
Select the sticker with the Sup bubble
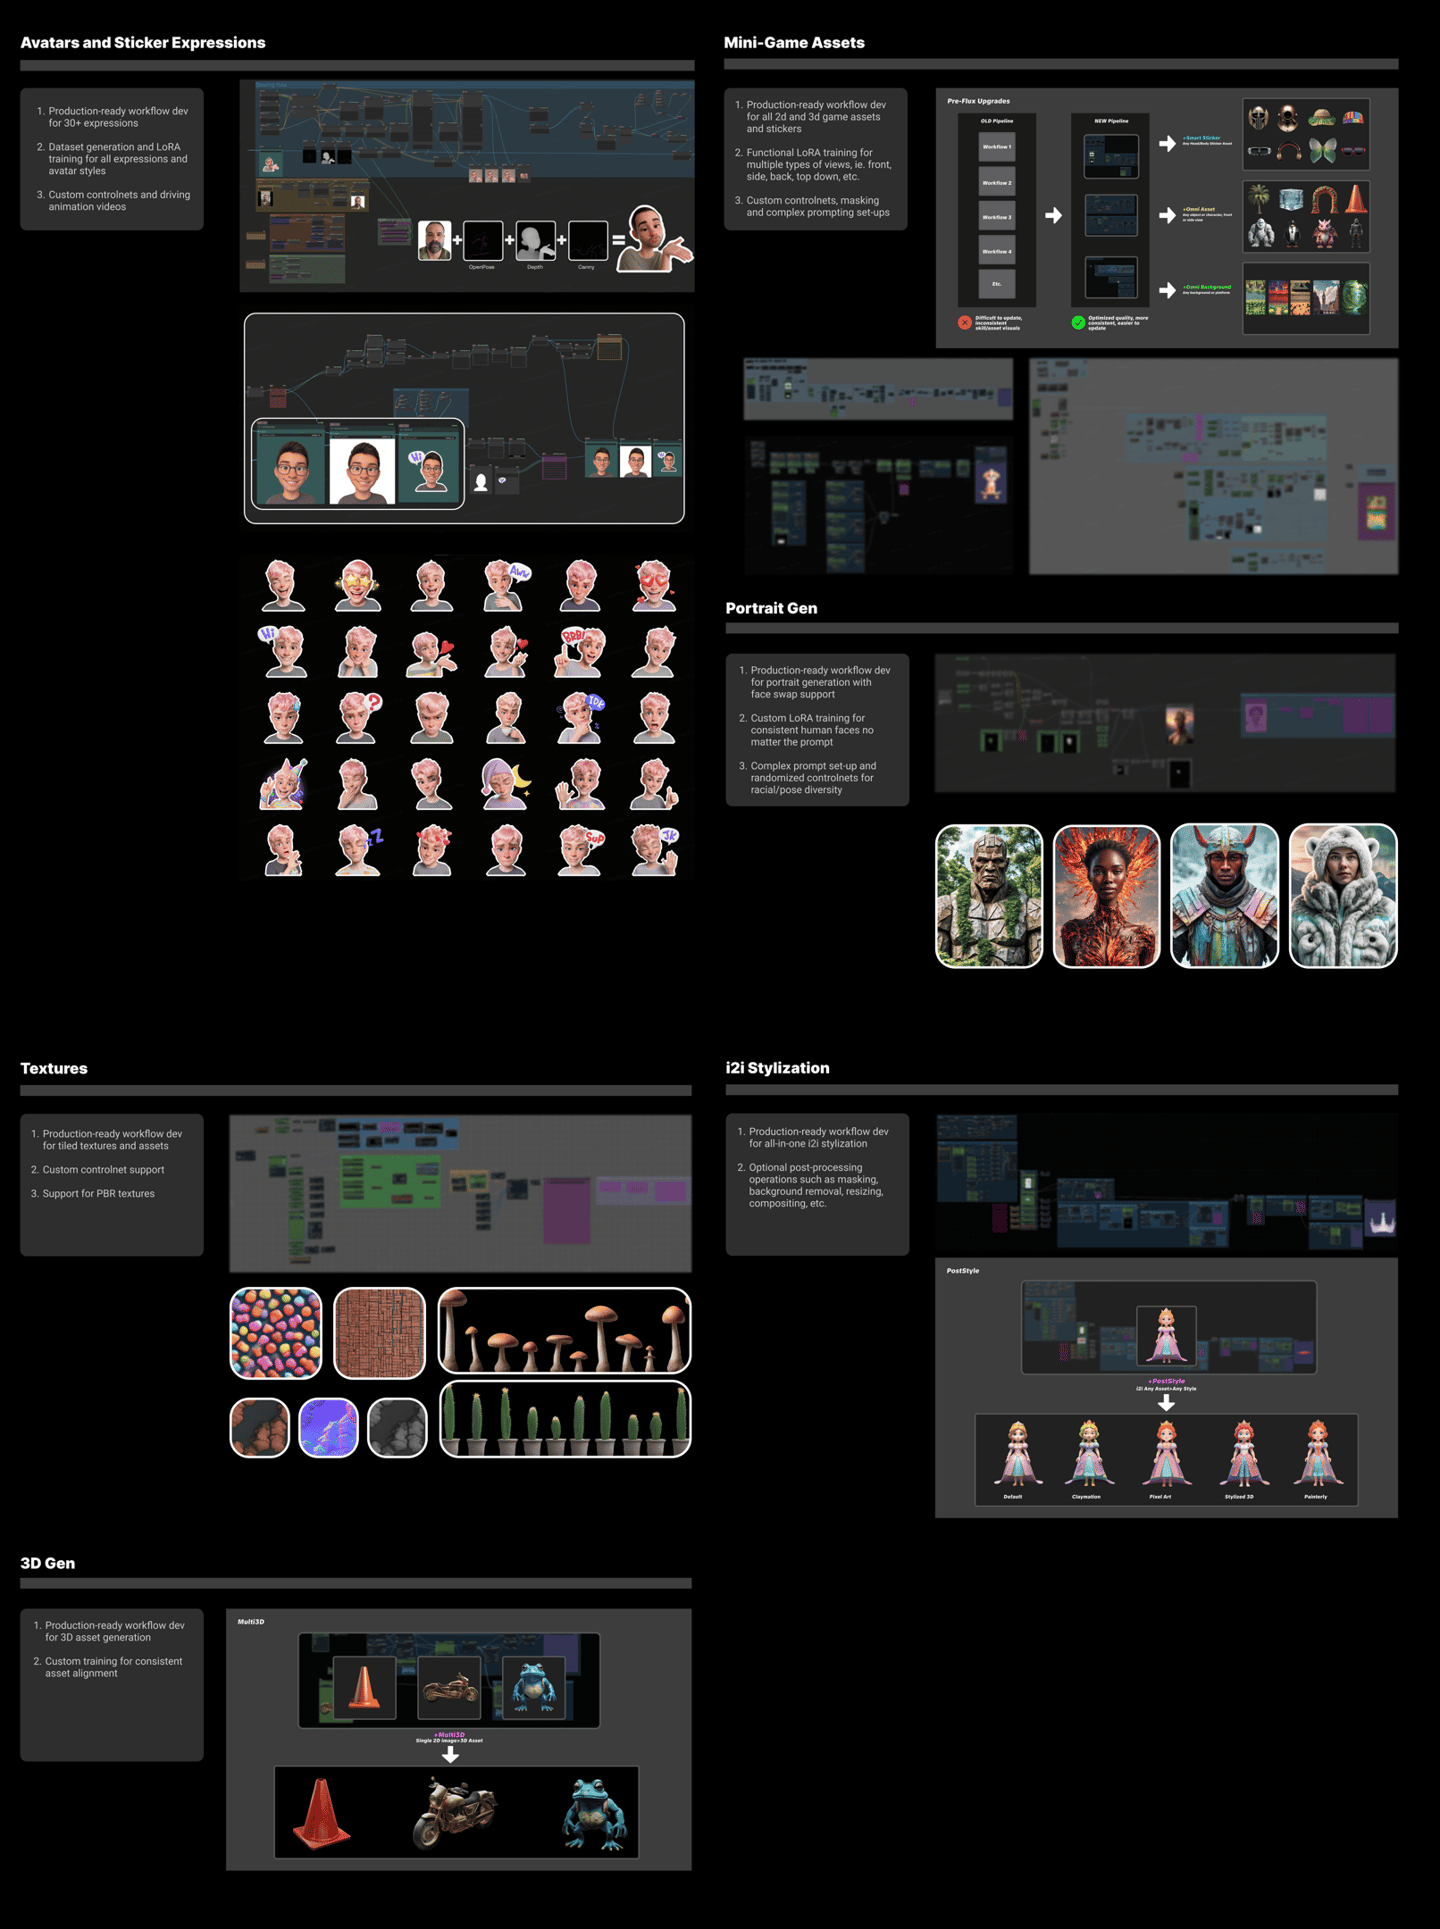tap(580, 850)
